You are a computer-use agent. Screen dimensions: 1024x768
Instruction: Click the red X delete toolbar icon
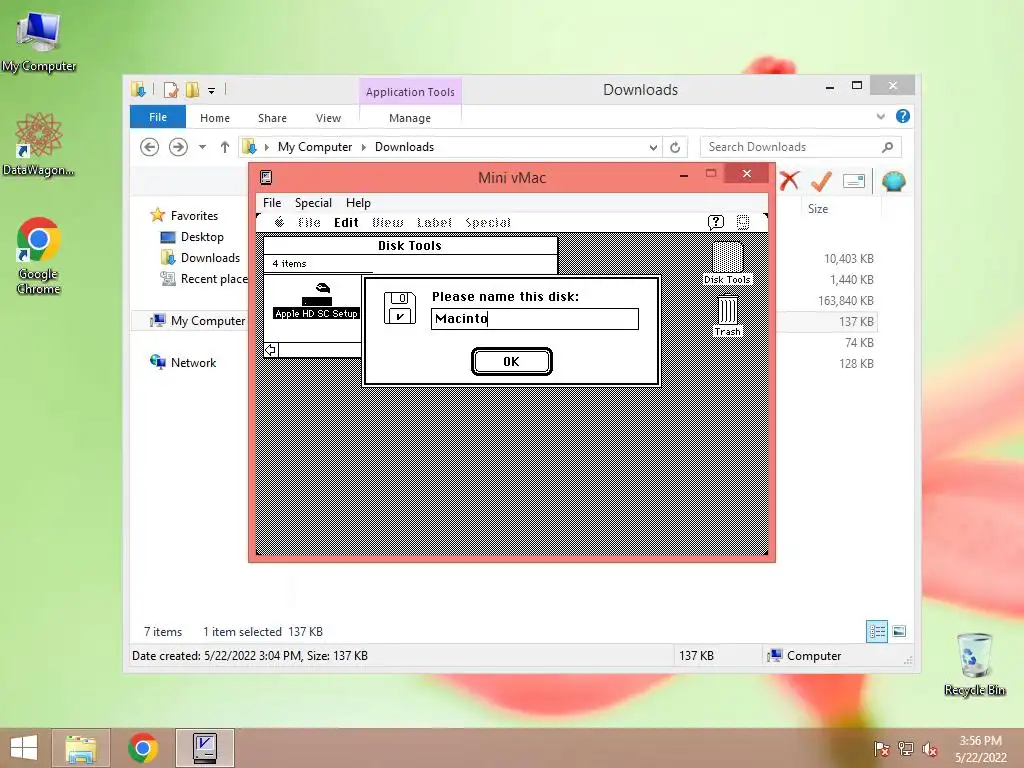point(789,181)
